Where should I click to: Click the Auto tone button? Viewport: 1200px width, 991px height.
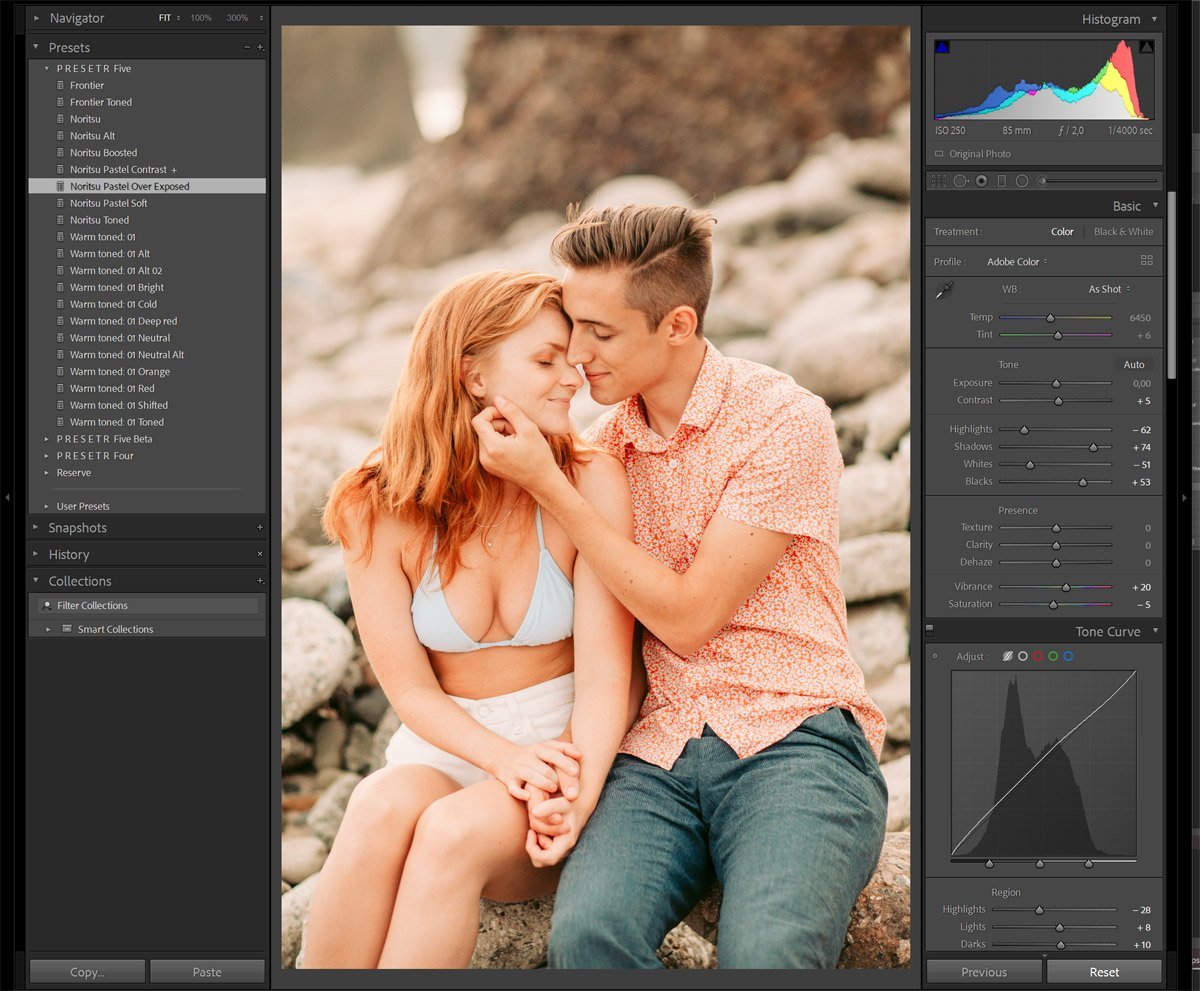click(1134, 364)
